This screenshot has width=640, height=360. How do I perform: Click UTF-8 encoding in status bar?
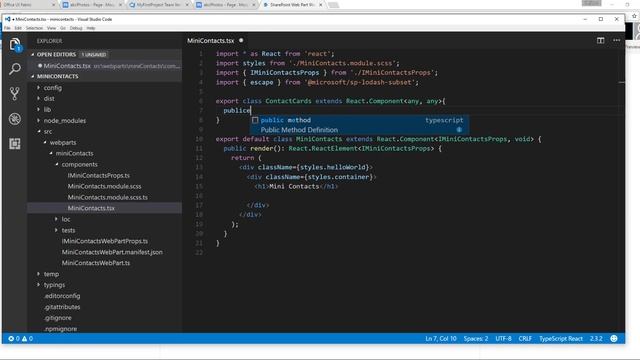coord(503,338)
